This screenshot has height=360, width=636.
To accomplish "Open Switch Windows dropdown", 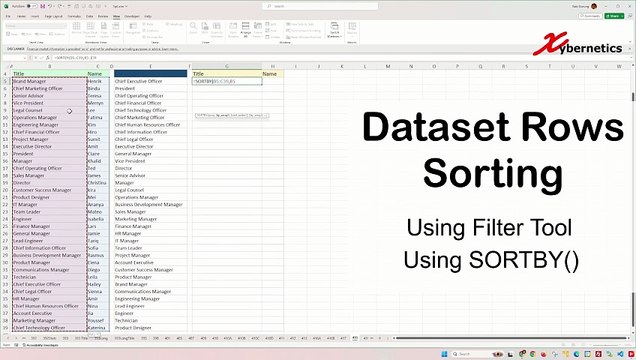I will 335,30.
